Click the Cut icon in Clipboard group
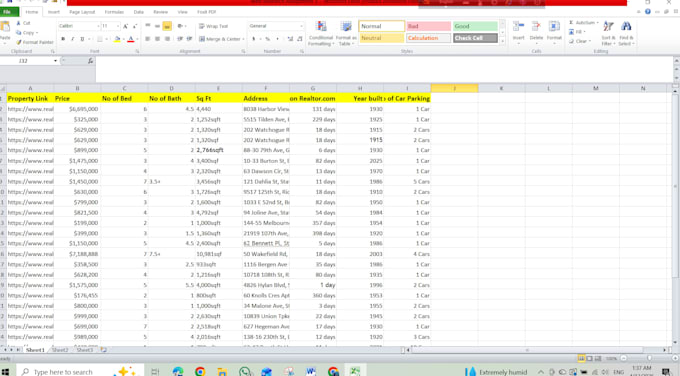The height and width of the screenshot is (376, 680). (19, 23)
